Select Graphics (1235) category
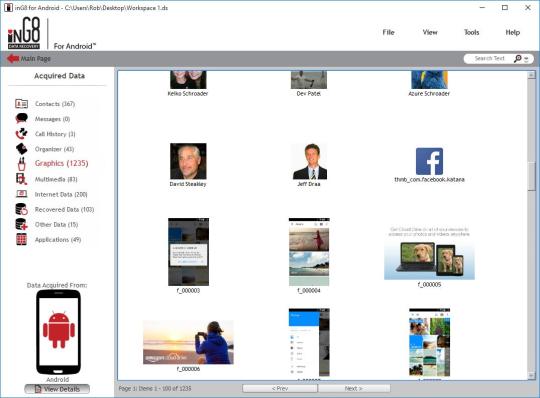Image resolution: width=540 pixels, height=398 pixels. [62, 163]
